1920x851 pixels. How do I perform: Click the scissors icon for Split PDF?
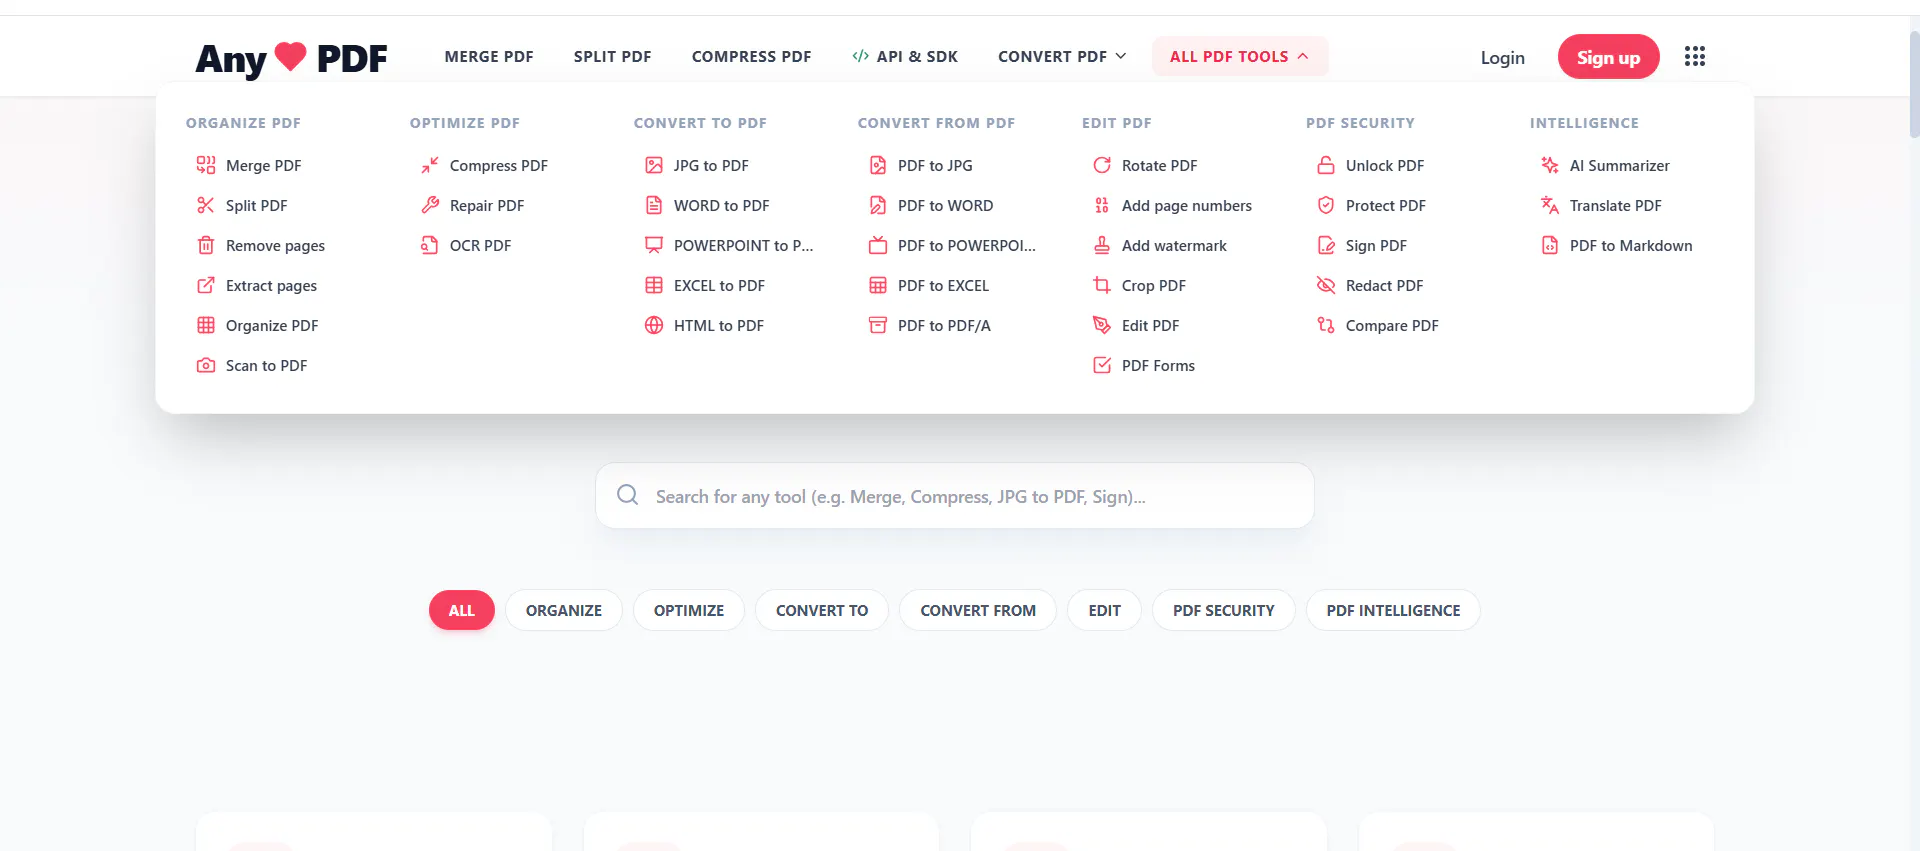(206, 205)
